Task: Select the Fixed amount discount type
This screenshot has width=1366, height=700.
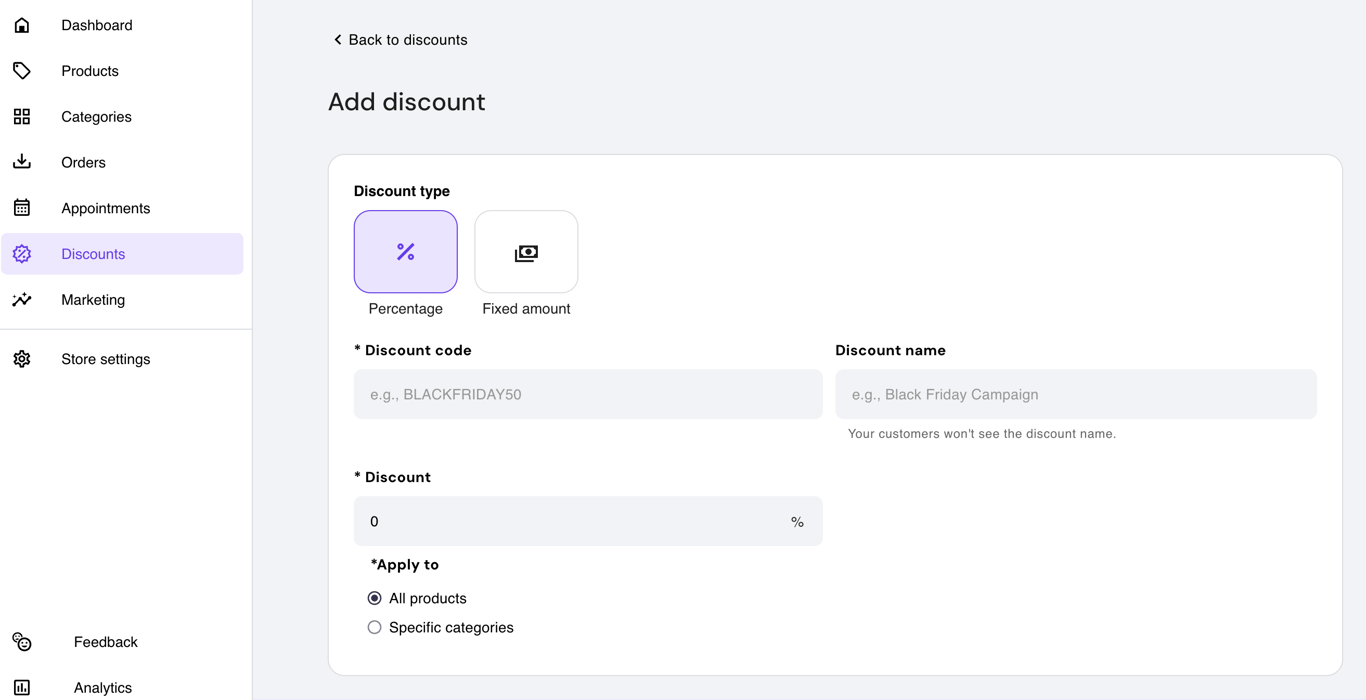Action: pos(526,252)
